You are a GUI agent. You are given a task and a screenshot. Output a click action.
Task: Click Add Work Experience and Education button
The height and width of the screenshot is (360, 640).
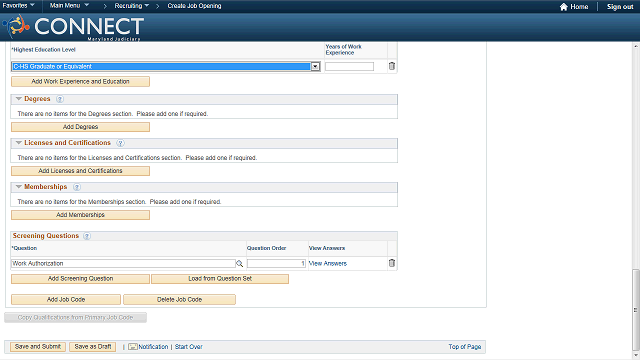tap(80, 82)
